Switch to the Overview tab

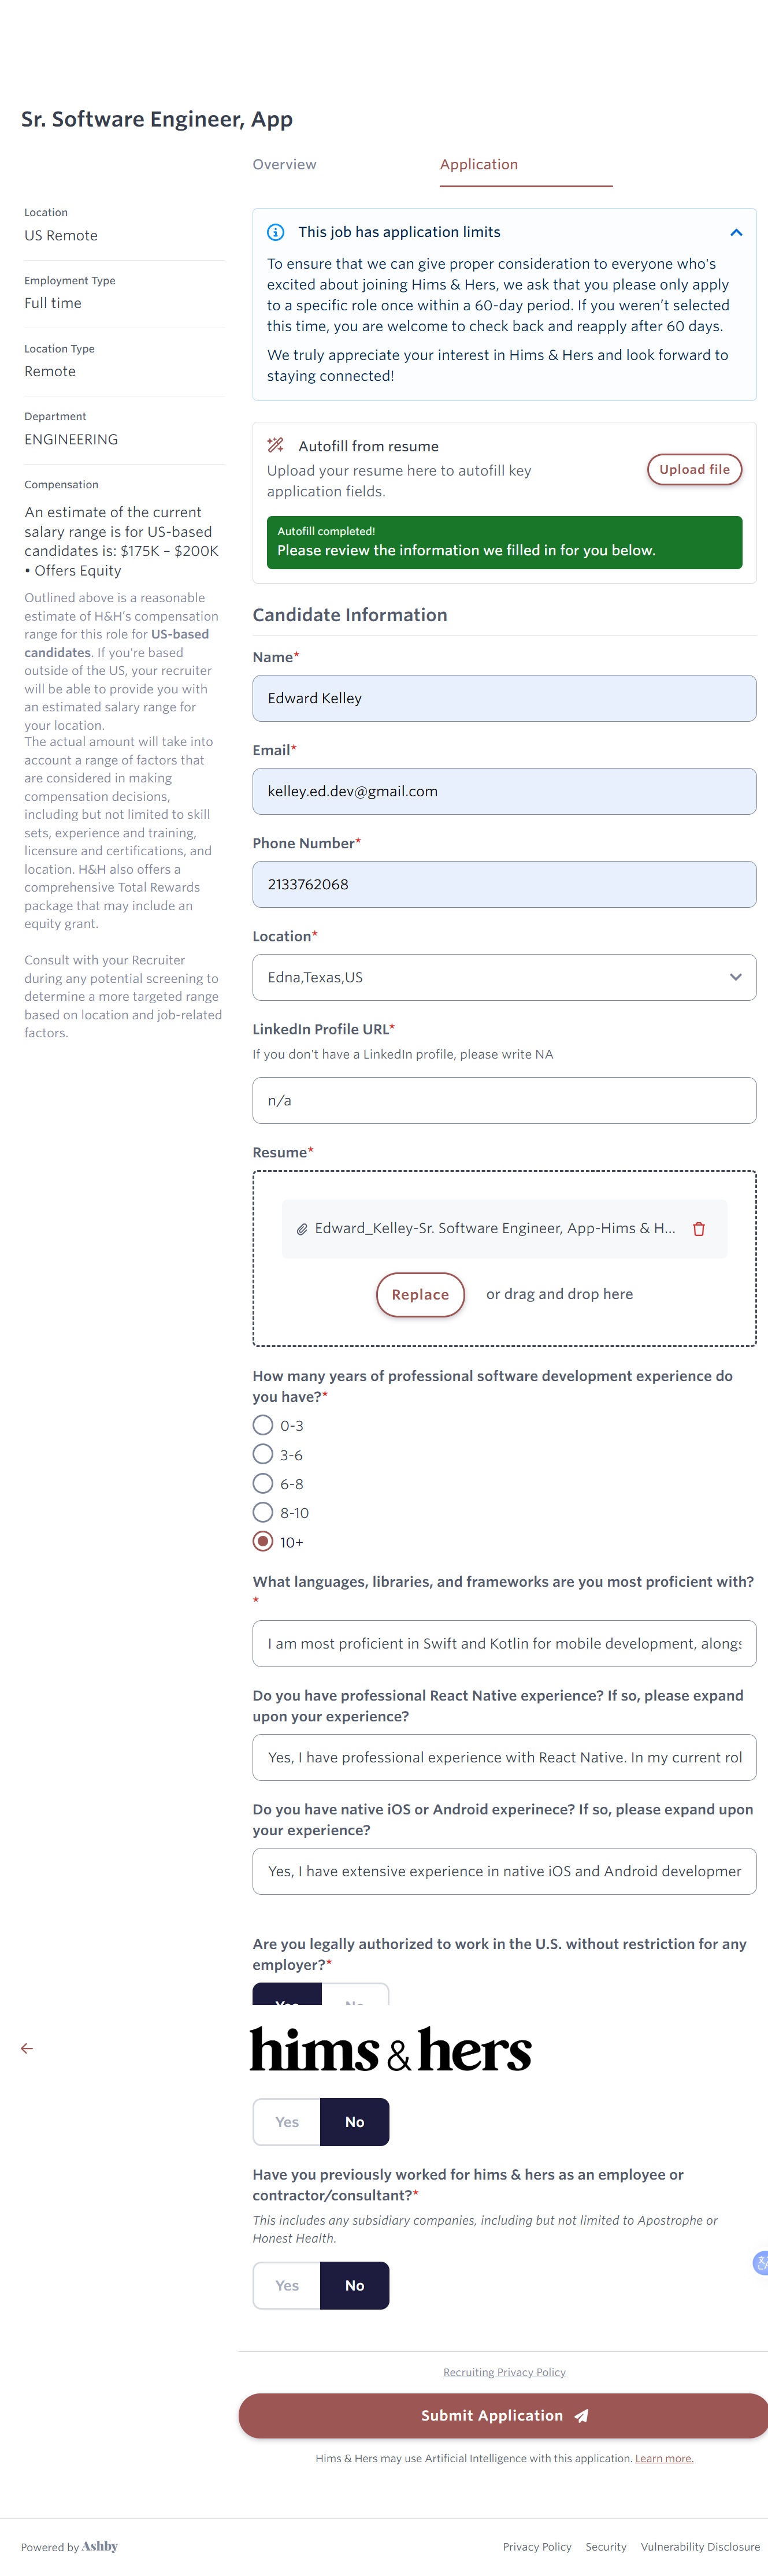pos(284,164)
